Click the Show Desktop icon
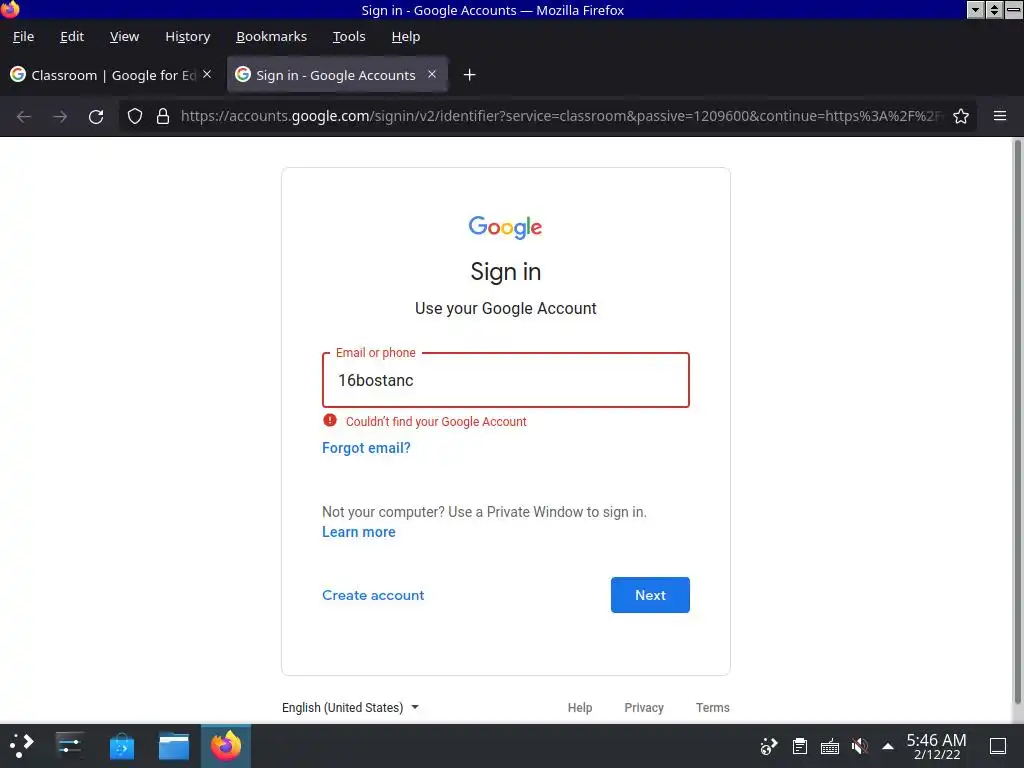Screen dimensions: 1024x768 coord(998,746)
